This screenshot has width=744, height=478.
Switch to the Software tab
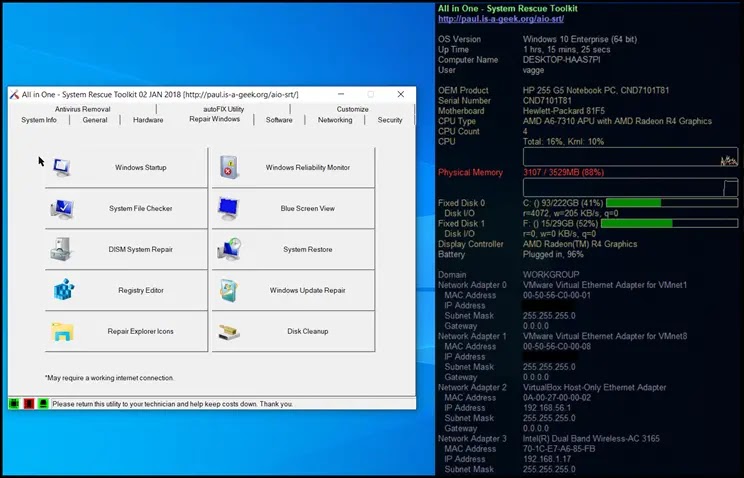279,120
